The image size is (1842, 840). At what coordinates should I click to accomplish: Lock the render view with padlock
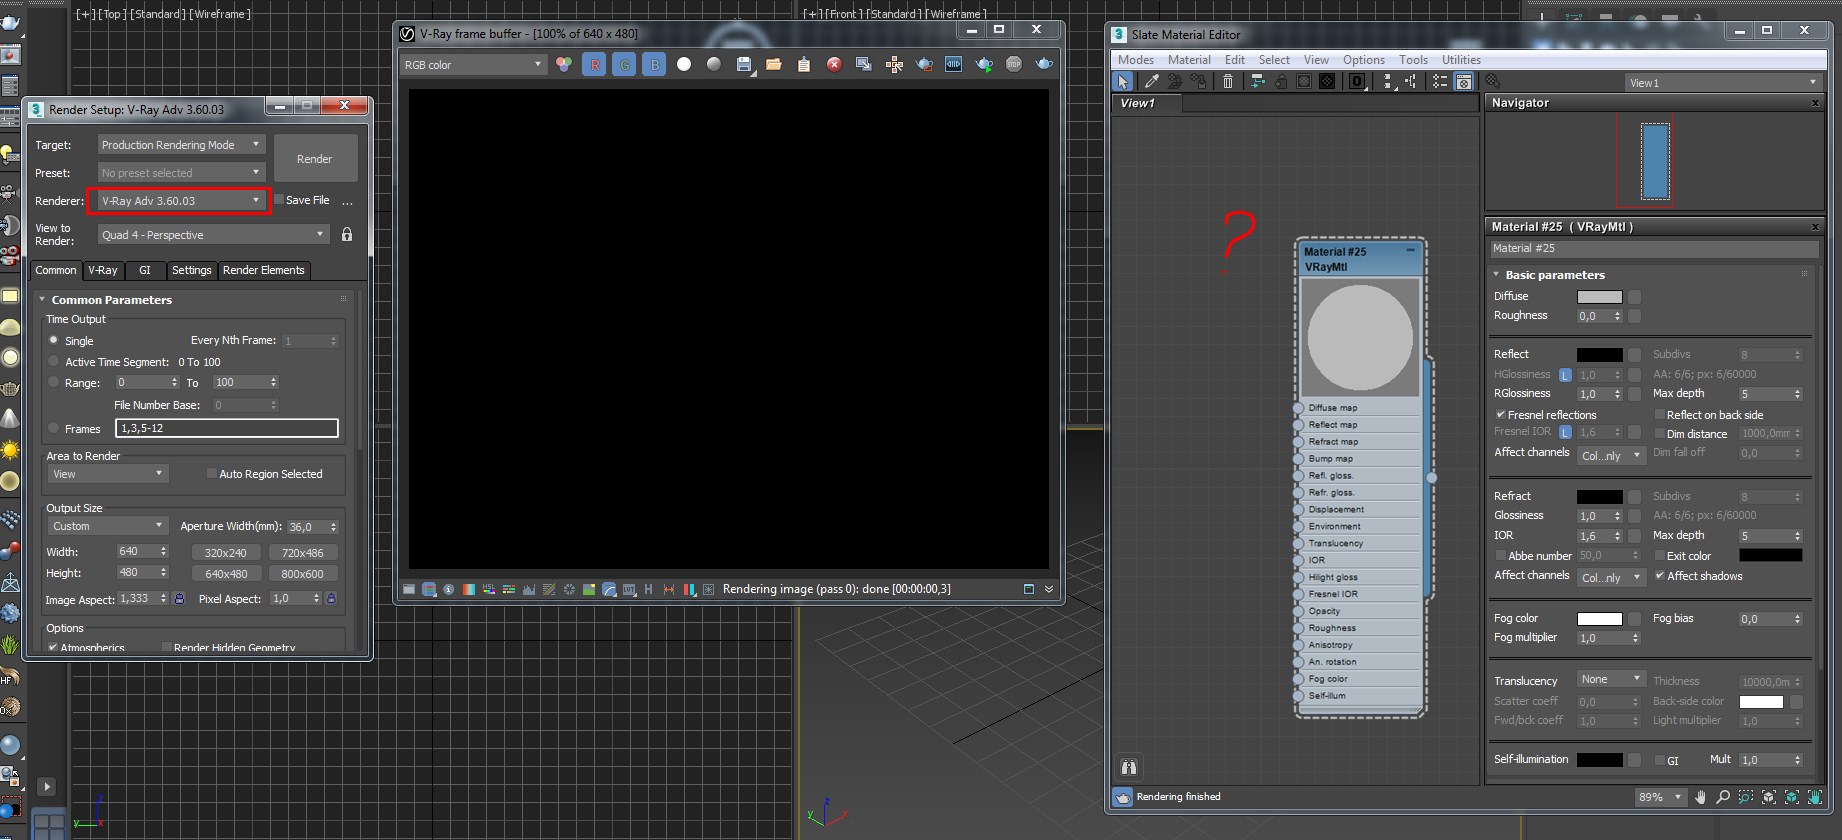coord(347,234)
